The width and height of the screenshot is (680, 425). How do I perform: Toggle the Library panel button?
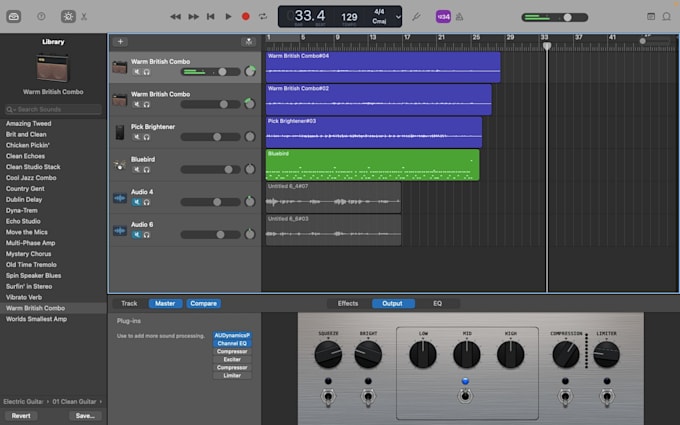click(13, 17)
